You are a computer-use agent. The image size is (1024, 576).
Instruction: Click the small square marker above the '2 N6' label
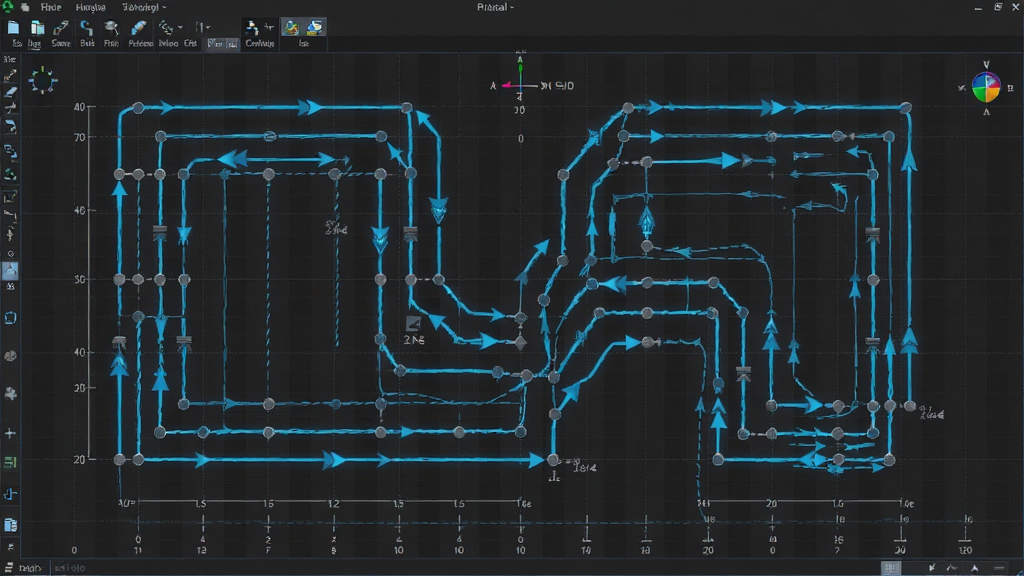(x=413, y=324)
